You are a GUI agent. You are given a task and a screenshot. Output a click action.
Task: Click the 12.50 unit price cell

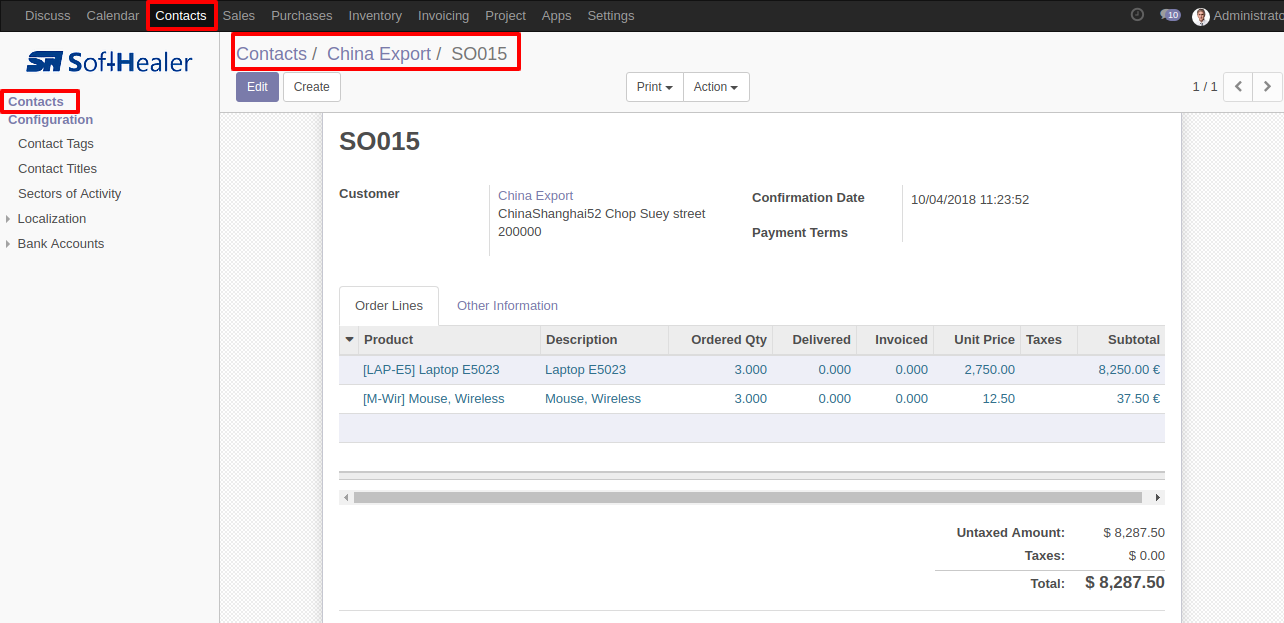(x=999, y=399)
